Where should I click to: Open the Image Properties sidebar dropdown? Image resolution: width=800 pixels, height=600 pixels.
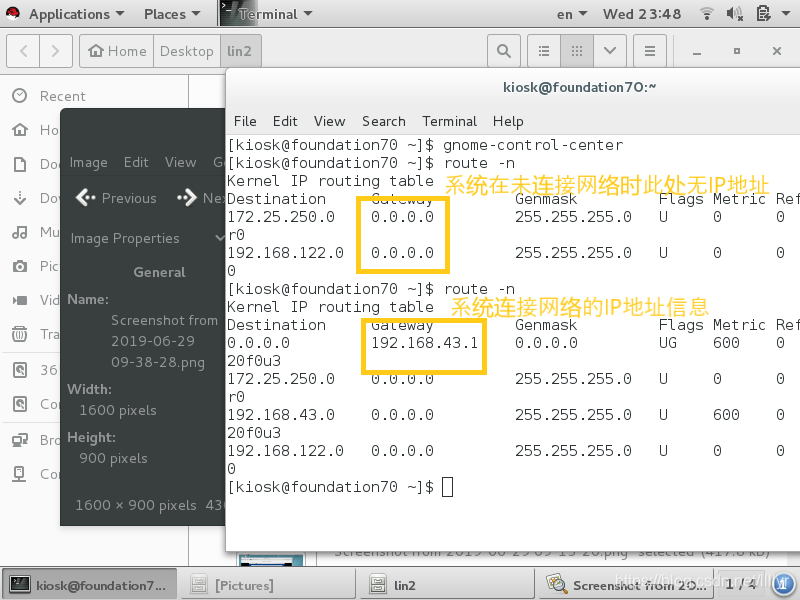[147, 238]
